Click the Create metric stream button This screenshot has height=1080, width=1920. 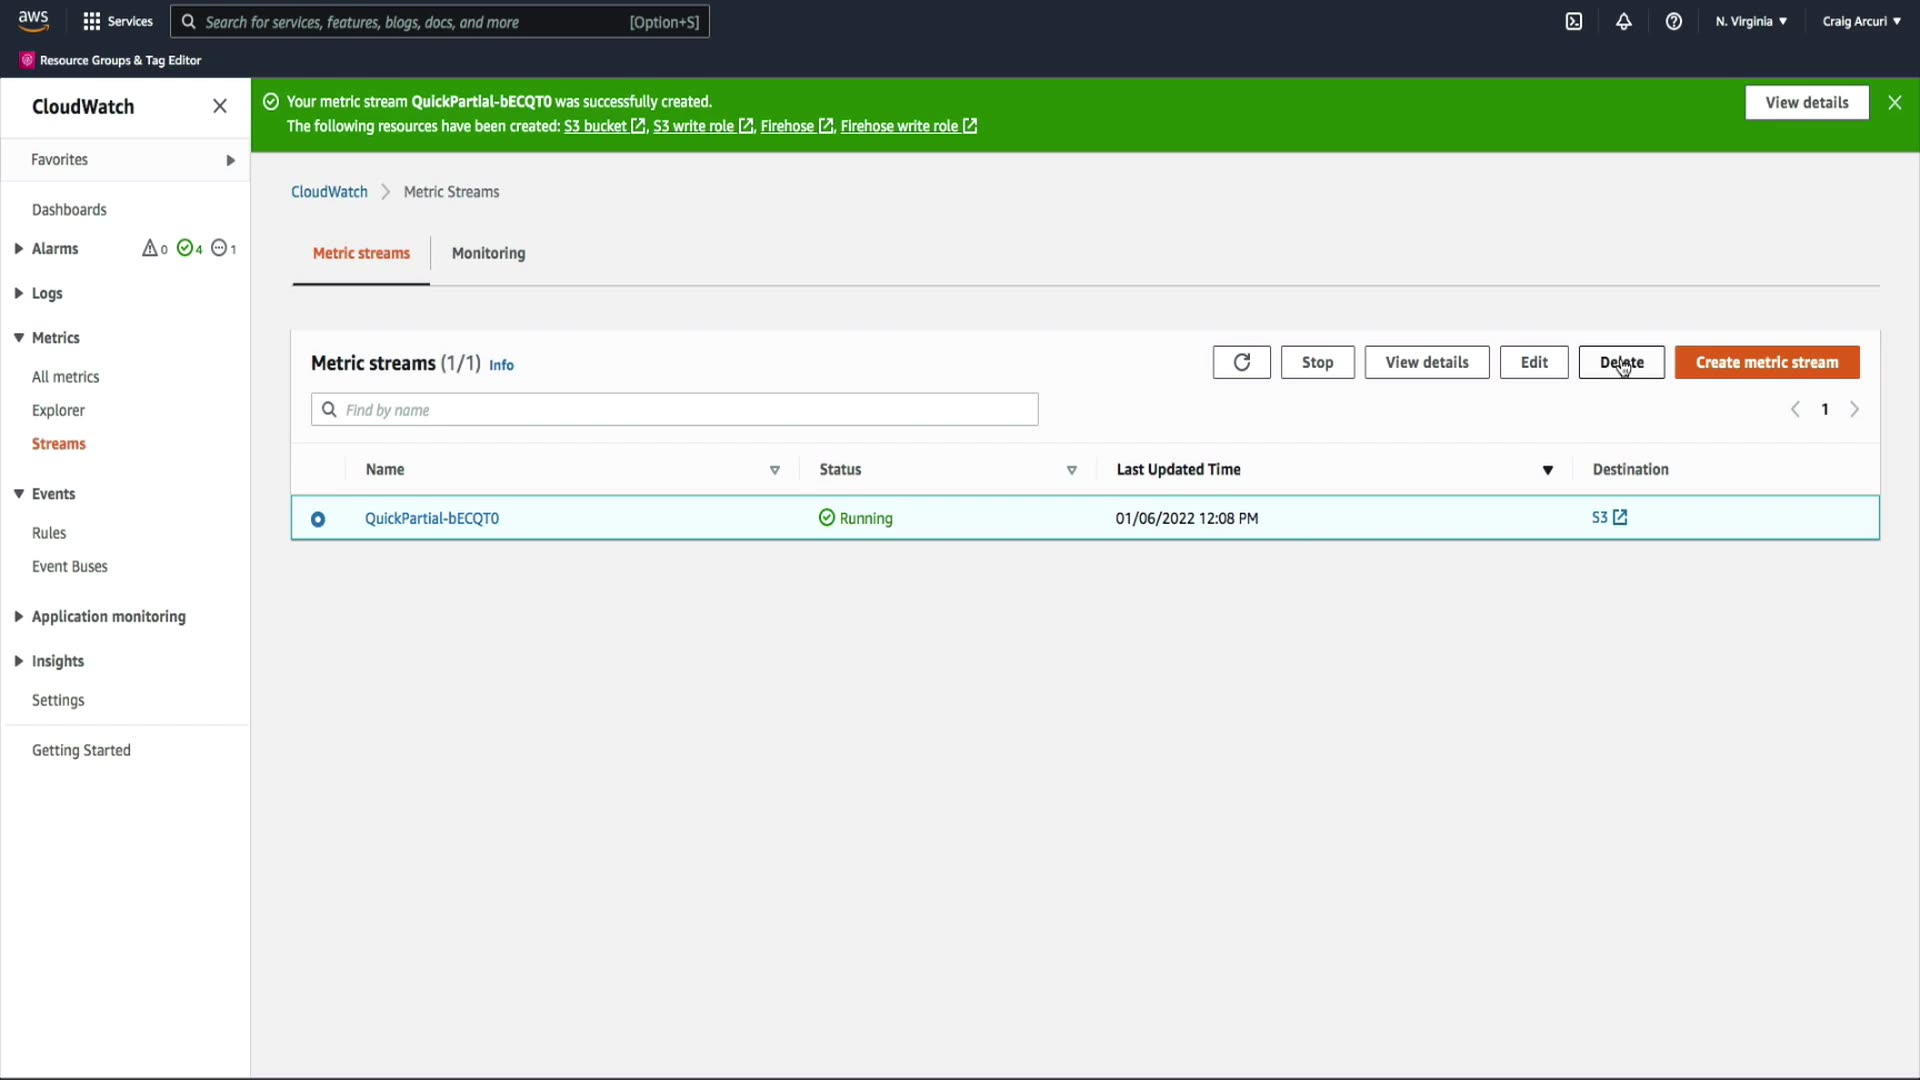tap(1766, 362)
